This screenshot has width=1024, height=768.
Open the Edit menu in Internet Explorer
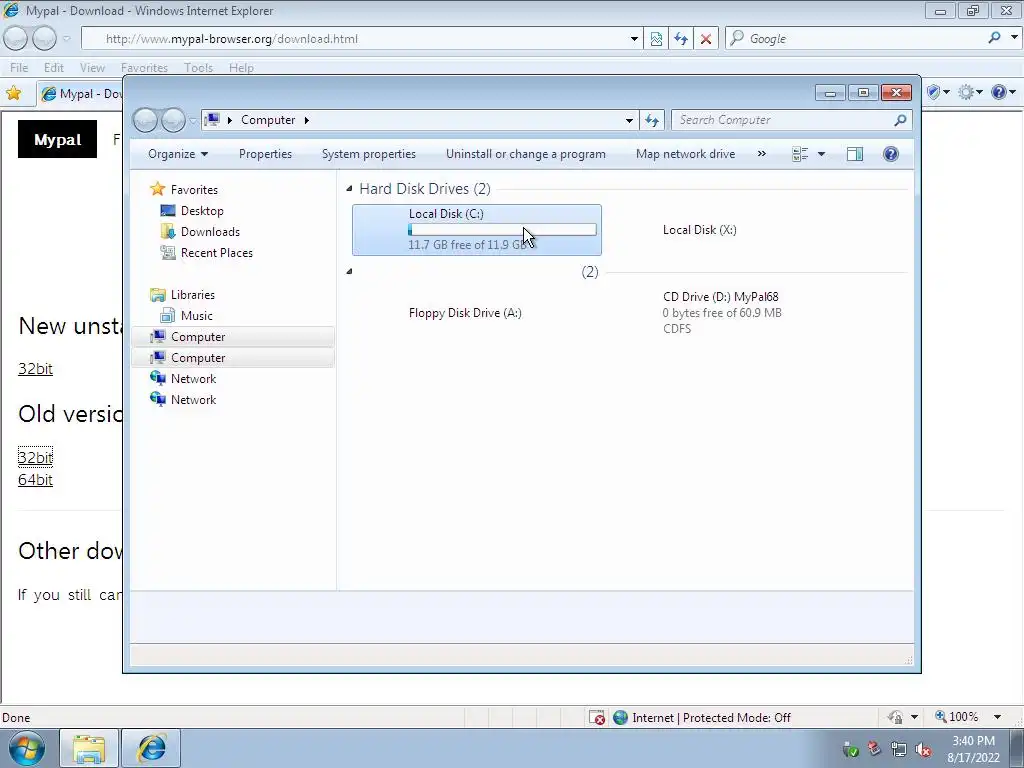click(x=54, y=68)
